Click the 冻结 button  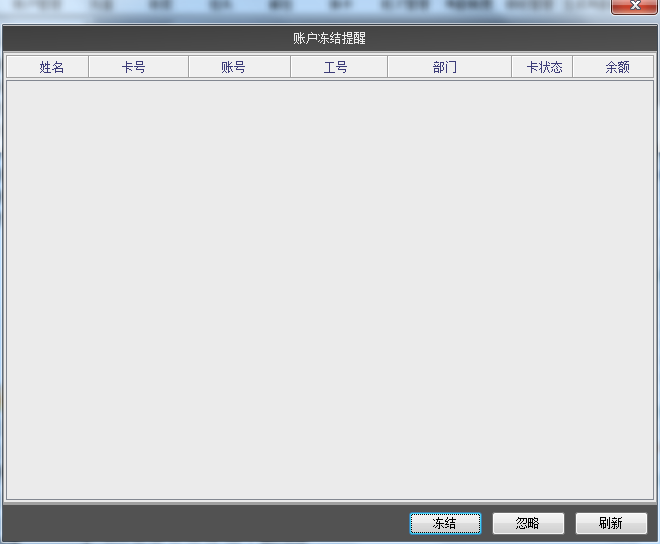click(x=445, y=523)
